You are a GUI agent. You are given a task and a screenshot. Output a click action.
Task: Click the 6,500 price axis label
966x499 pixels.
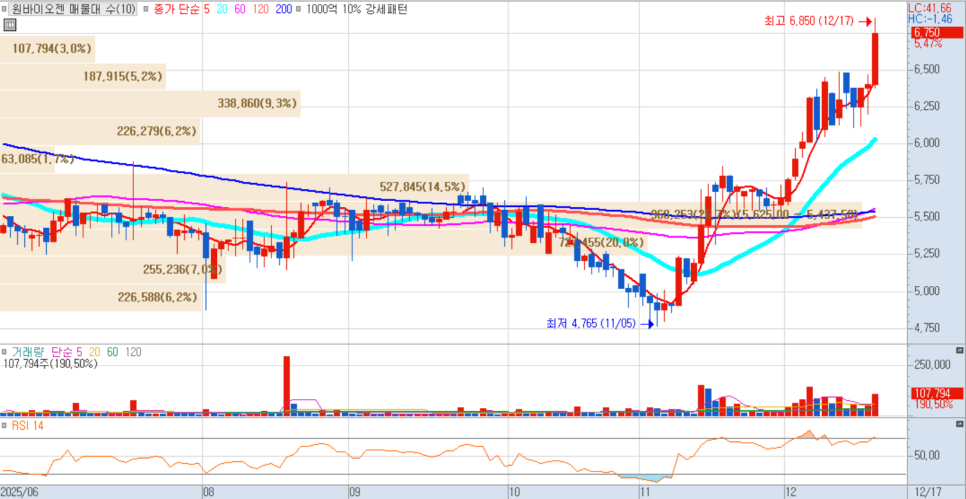point(926,70)
